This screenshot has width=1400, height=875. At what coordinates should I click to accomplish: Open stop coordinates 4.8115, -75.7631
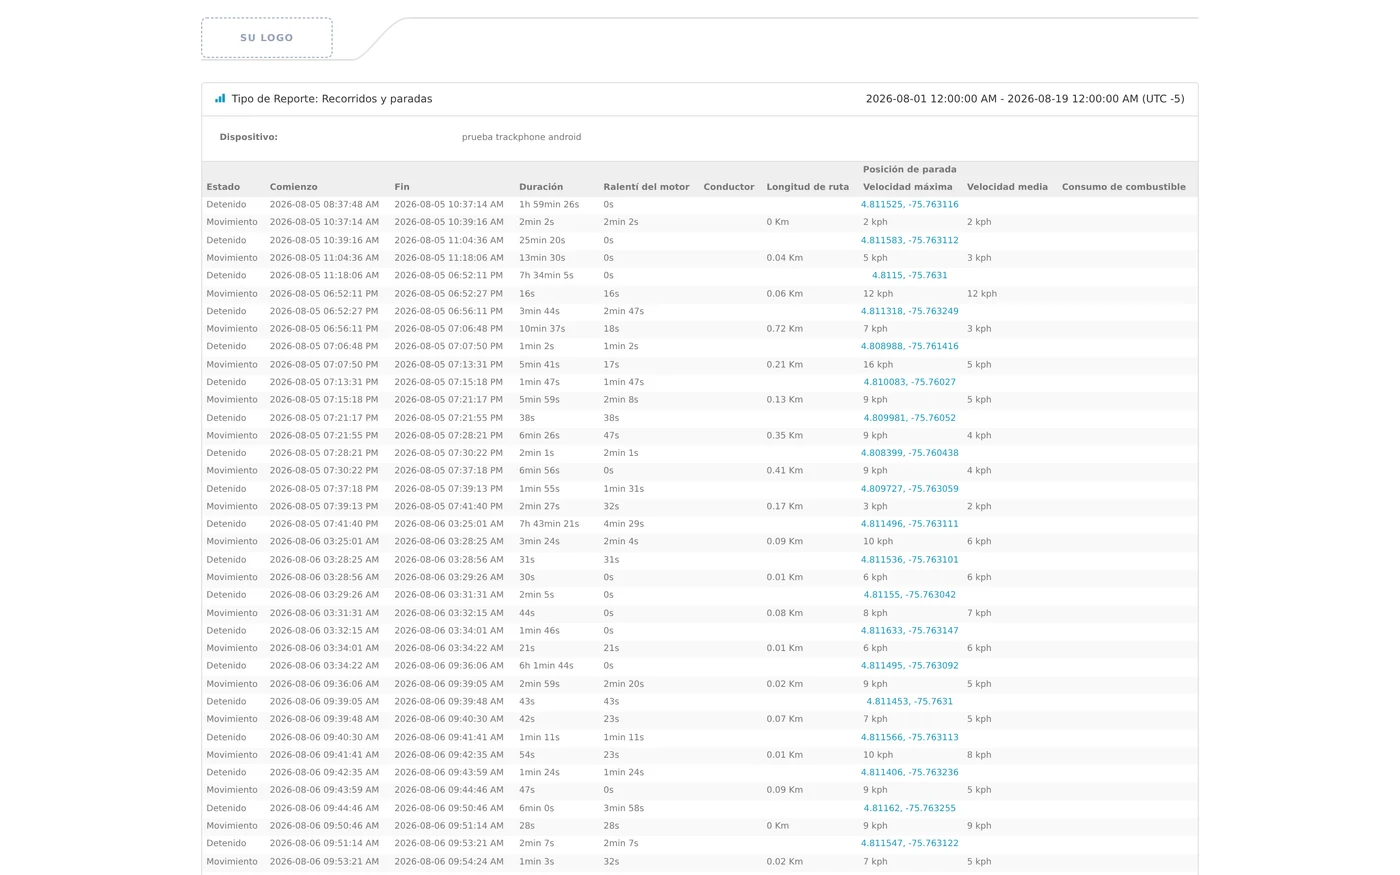pyautogui.click(x=909, y=276)
